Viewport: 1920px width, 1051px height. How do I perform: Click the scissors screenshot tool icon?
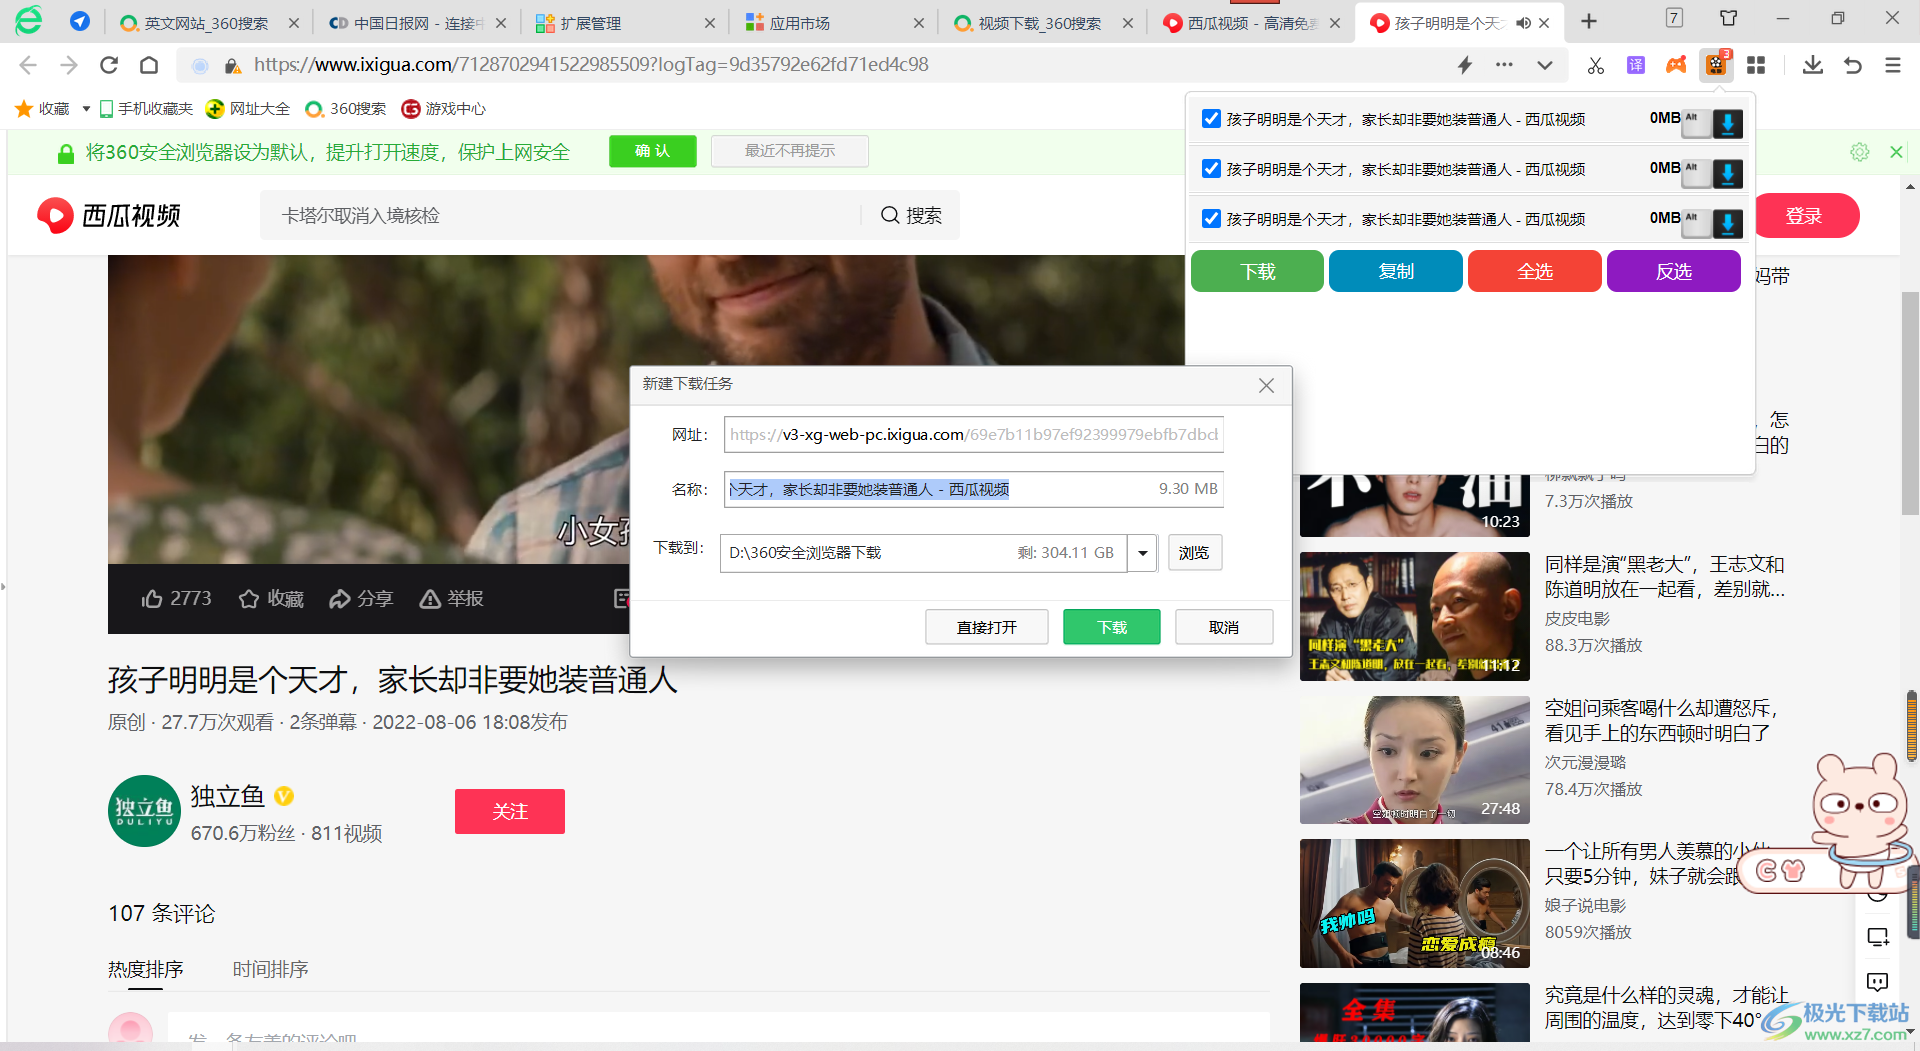pos(1595,66)
